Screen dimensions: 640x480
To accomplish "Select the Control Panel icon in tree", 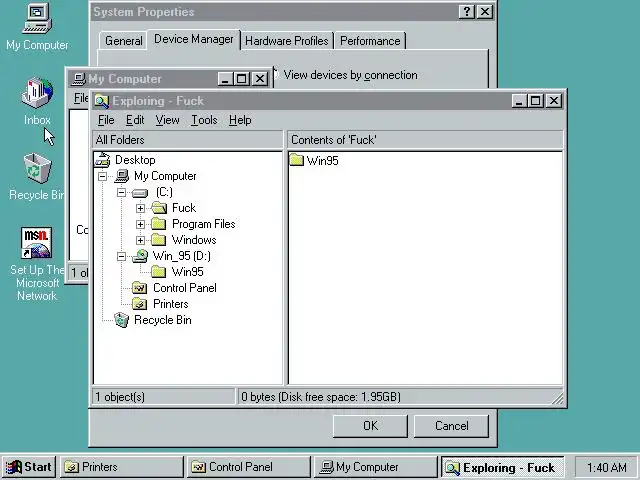I will pos(140,288).
